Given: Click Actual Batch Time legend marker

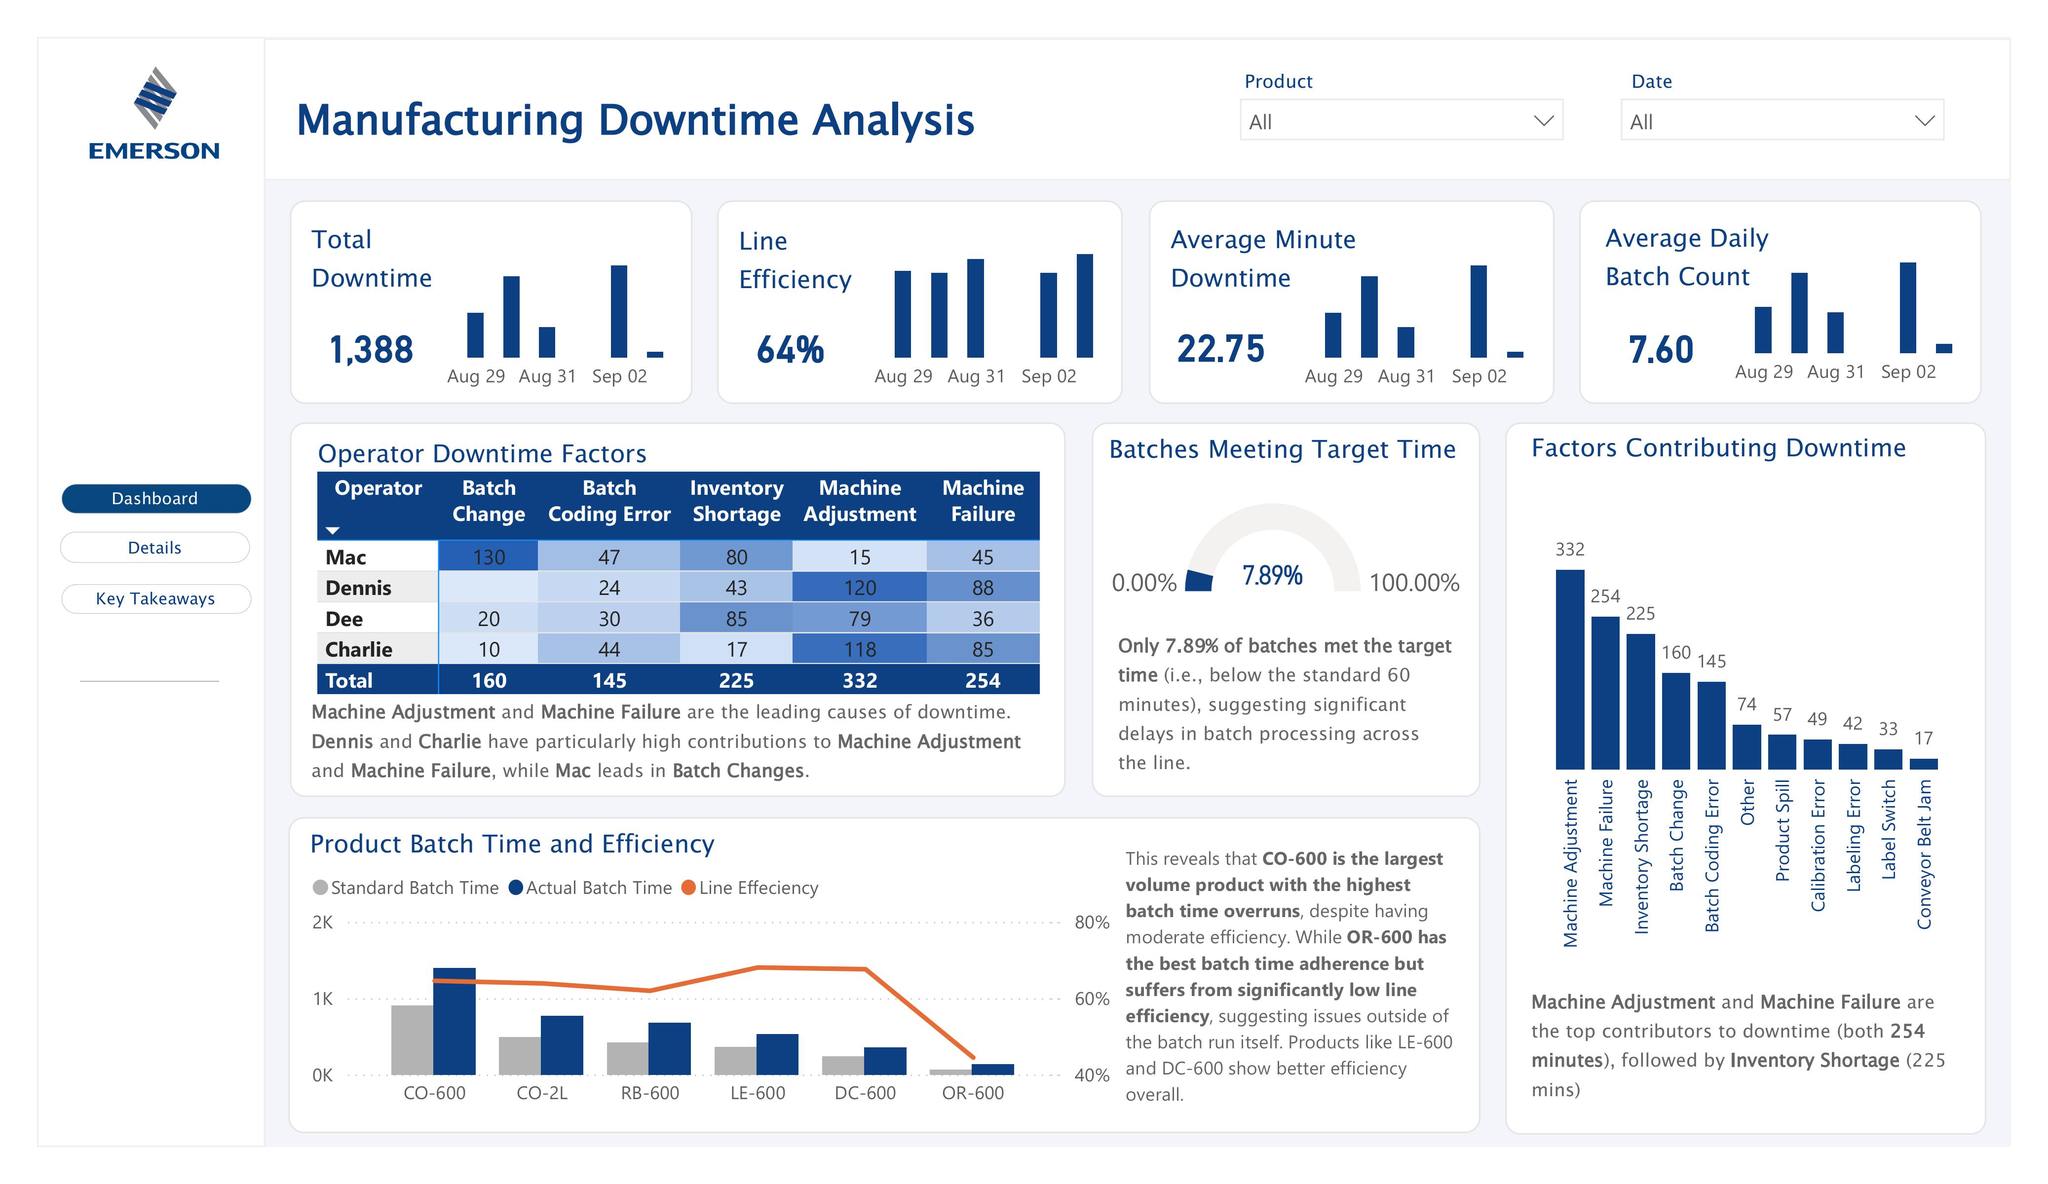Looking at the screenshot, I should (x=516, y=888).
